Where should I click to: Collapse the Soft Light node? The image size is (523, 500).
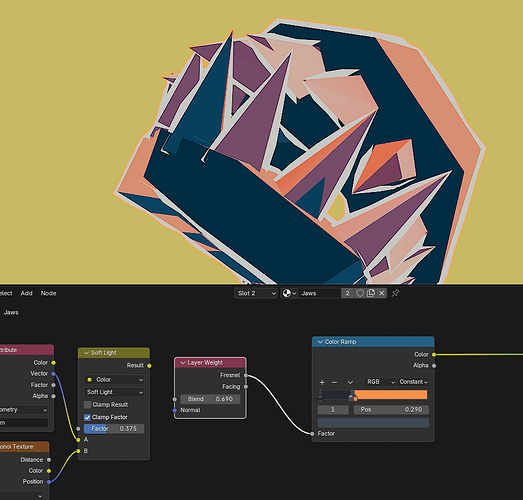click(86, 353)
